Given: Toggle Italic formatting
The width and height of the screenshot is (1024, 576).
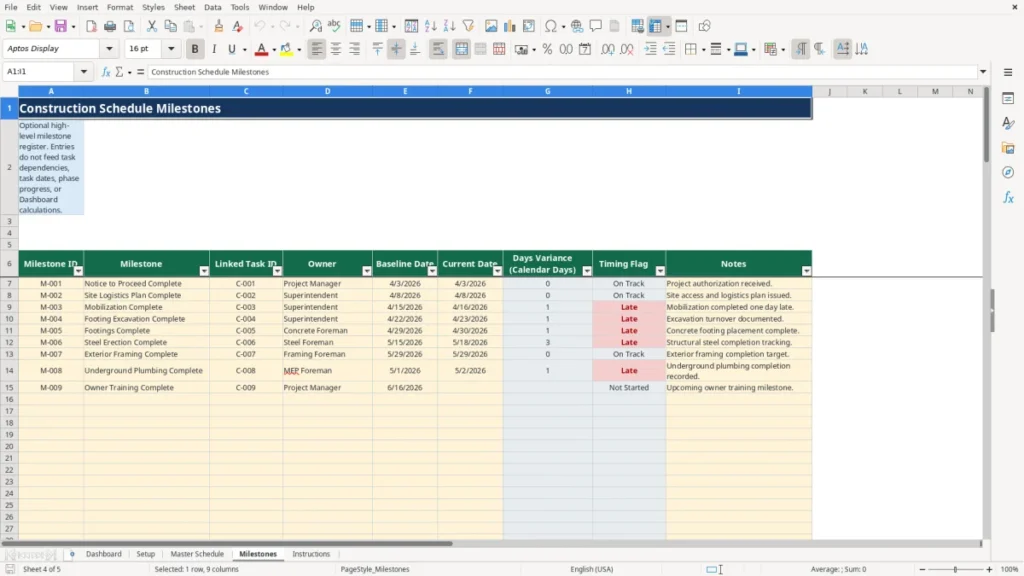Looking at the screenshot, I should point(214,49).
